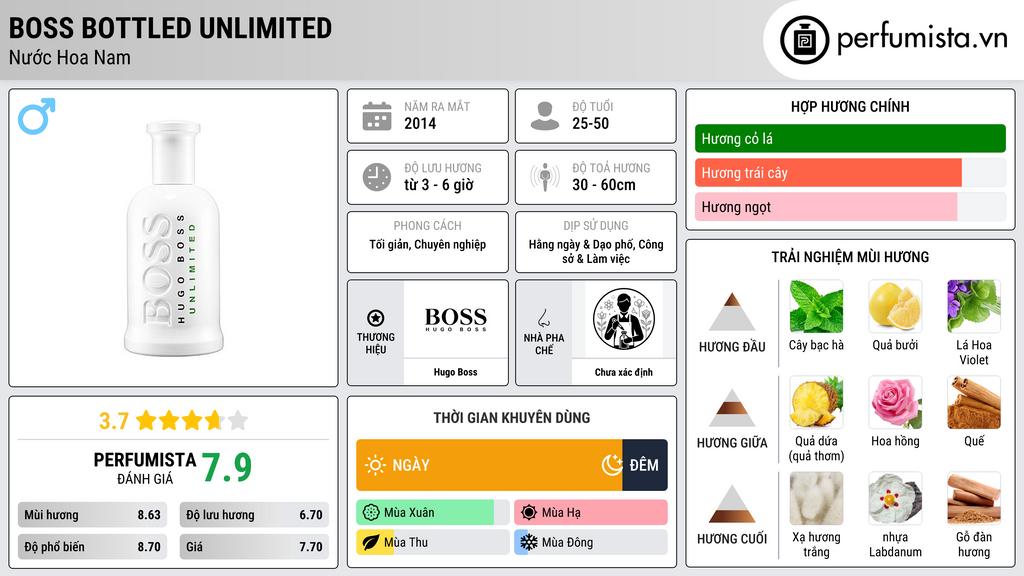1024x576 pixels.
Task: Select the Hoa hồng rose thumbnail
Action: tap(895, 402)
